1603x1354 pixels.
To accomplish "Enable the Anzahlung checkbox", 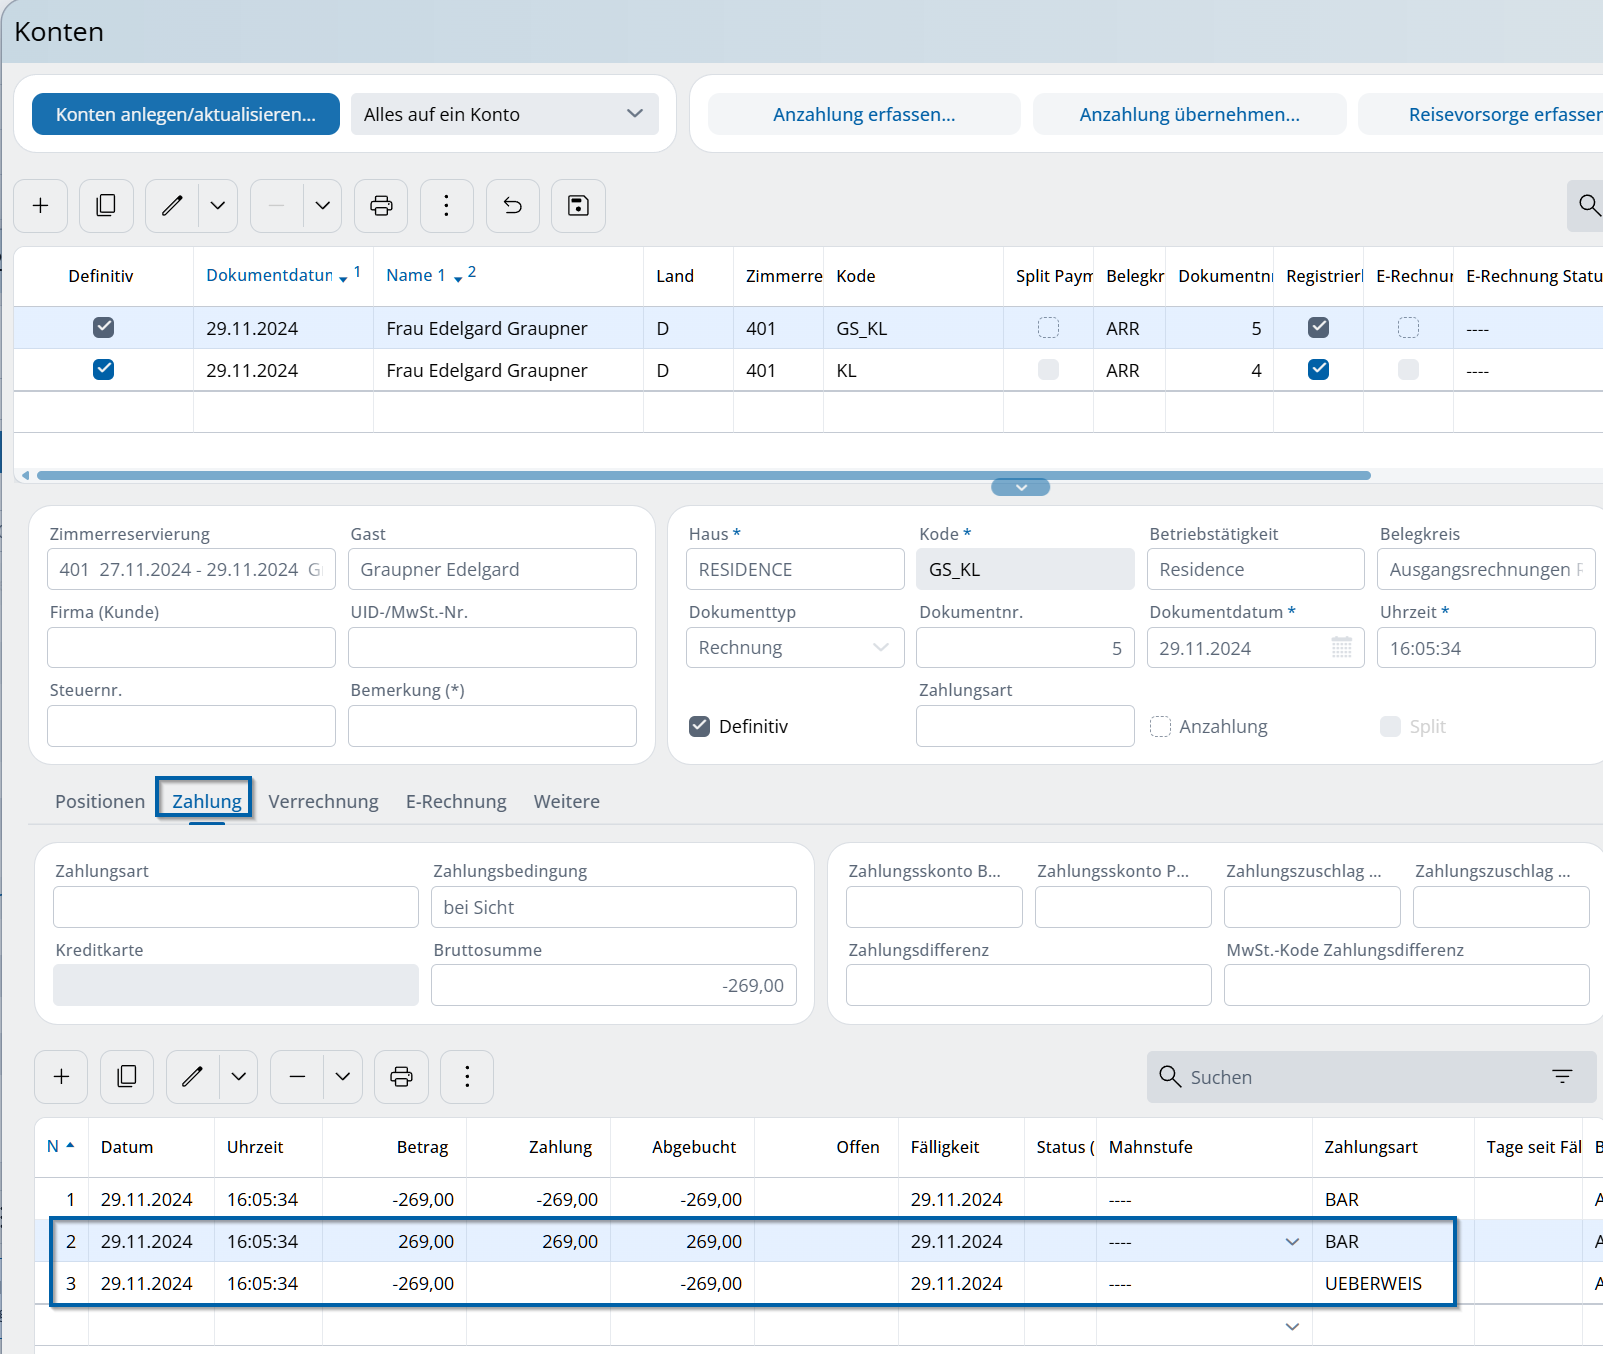I will click(x=1160, y=727).
